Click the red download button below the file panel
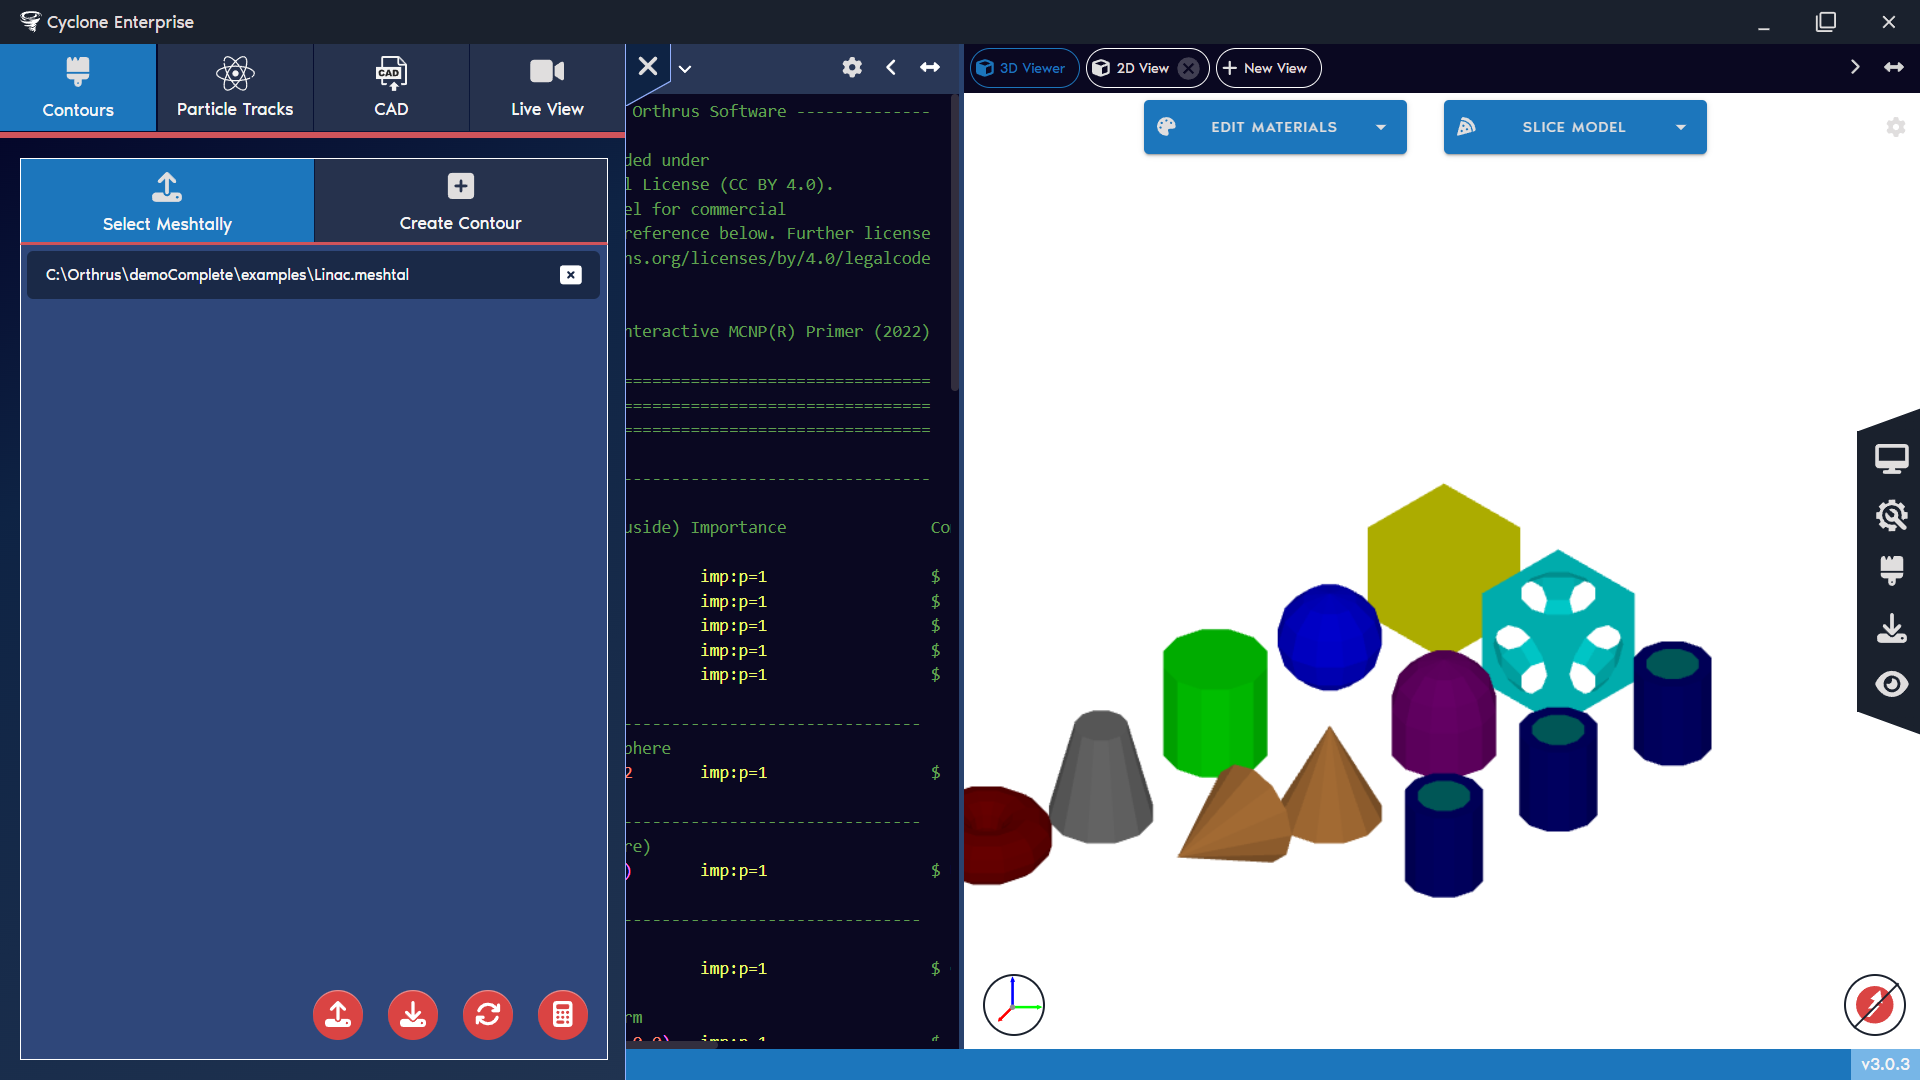The height and width of the screenshot is (1080, 1920). click(413, 1014)
